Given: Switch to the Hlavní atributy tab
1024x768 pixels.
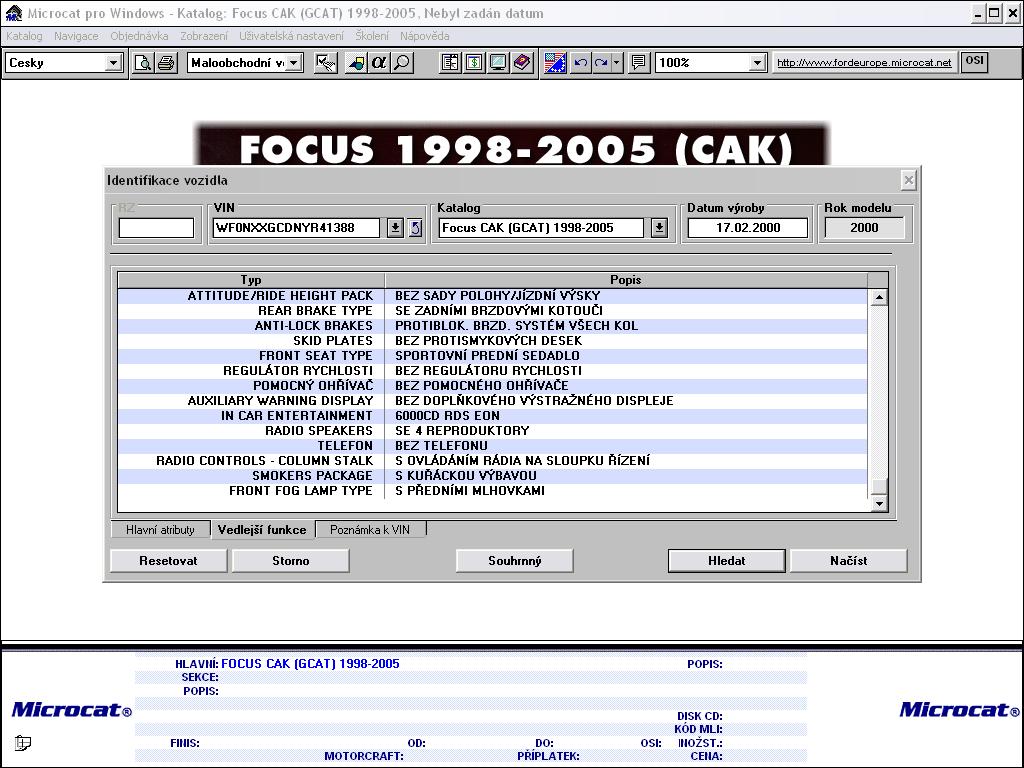Looking at the screenshot, I should pyautogui.click(x=160, y=530).
